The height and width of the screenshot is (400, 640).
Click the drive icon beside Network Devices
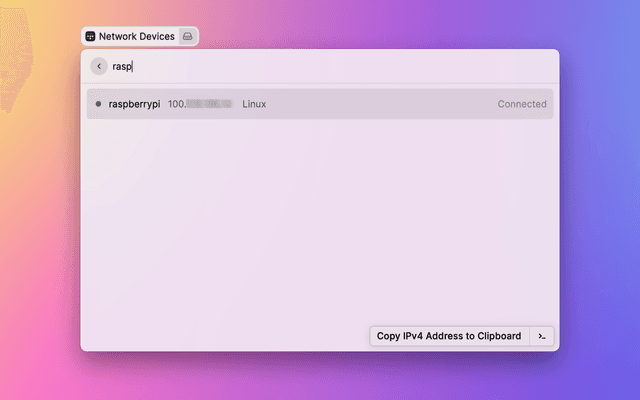(187, 36)
